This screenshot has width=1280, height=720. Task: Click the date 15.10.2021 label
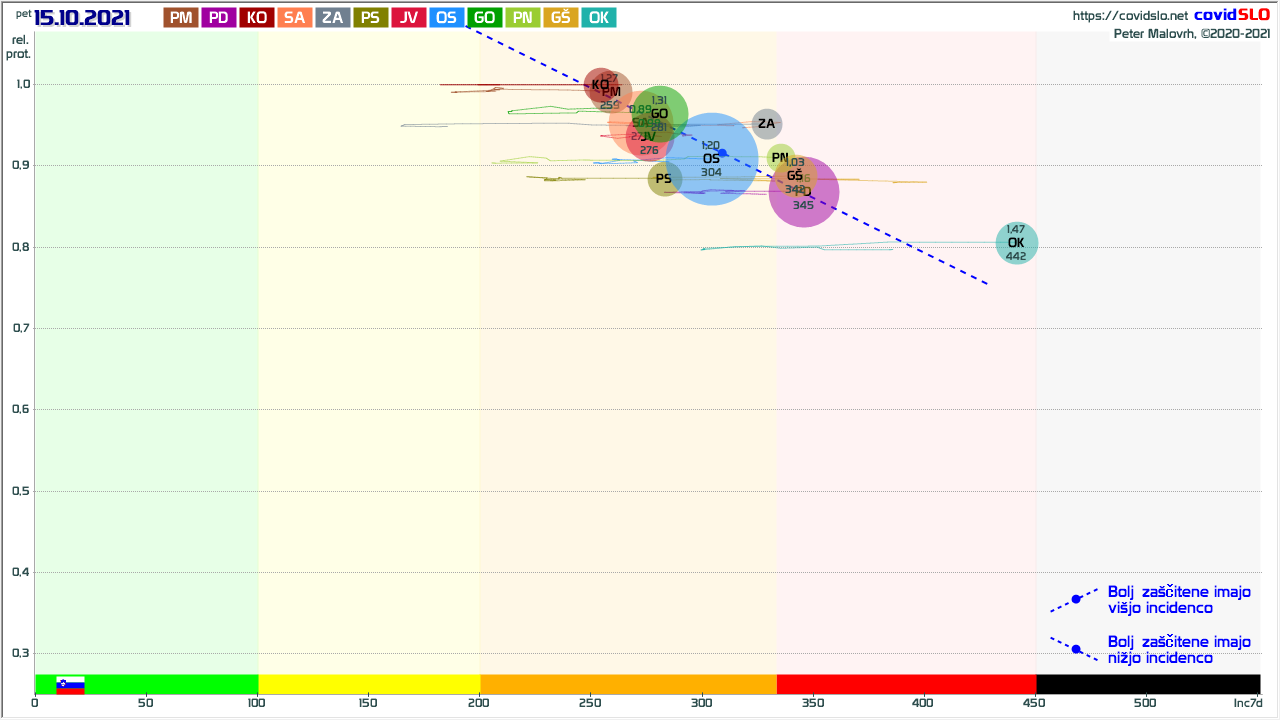[82, 17]
